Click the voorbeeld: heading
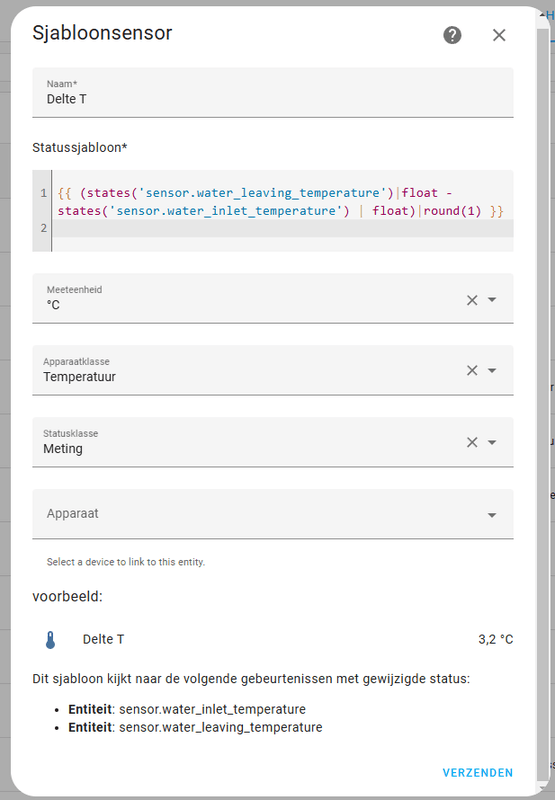The height and width of the screenshot is (800, 555). tap(67, 596)
